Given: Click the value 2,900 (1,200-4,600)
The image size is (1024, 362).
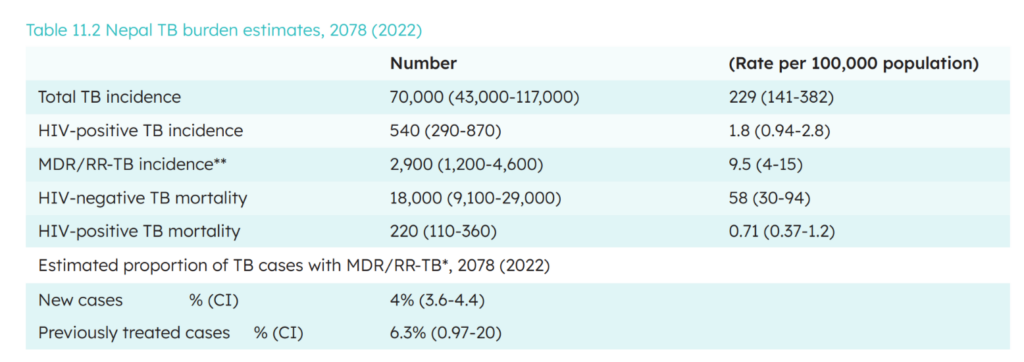Looking at the screenshot, I should tap(466, 164).
